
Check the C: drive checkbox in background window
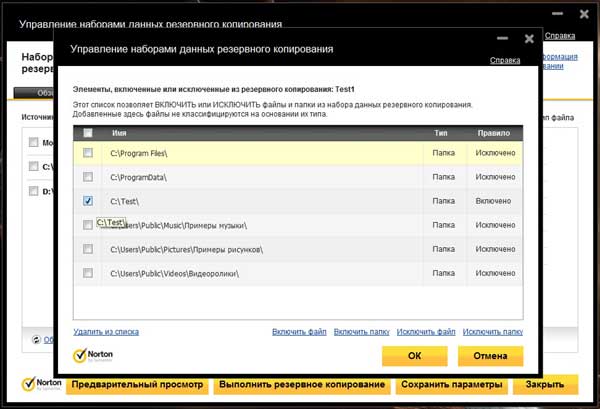coord(34,166)
